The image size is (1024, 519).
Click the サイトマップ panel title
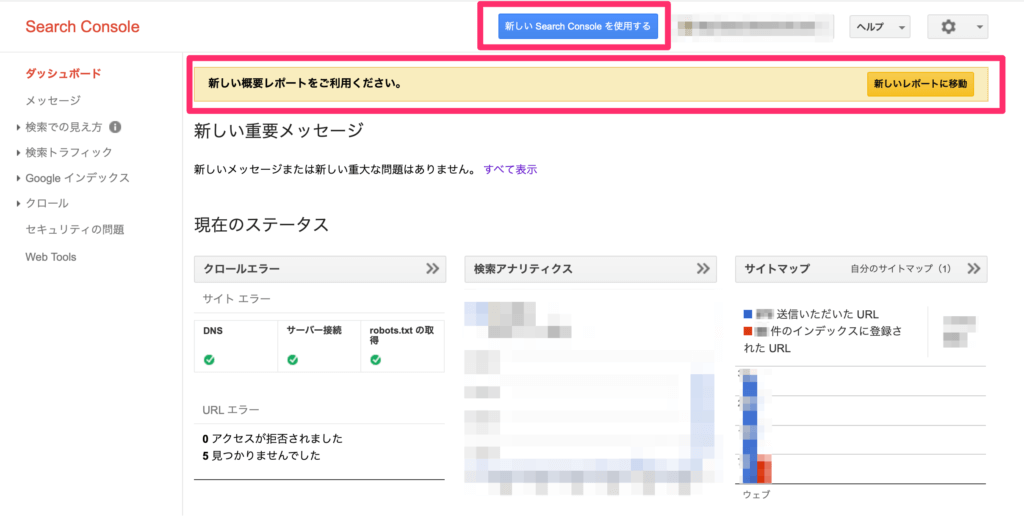(x=777, y=268)
